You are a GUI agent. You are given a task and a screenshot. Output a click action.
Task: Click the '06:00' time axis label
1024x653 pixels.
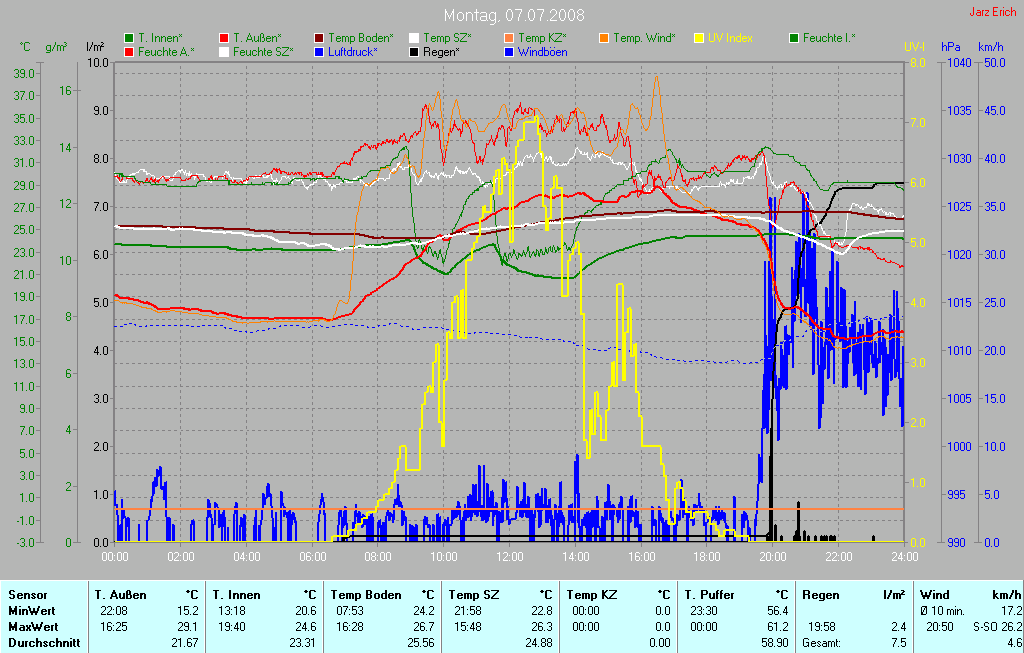(312, 557)
